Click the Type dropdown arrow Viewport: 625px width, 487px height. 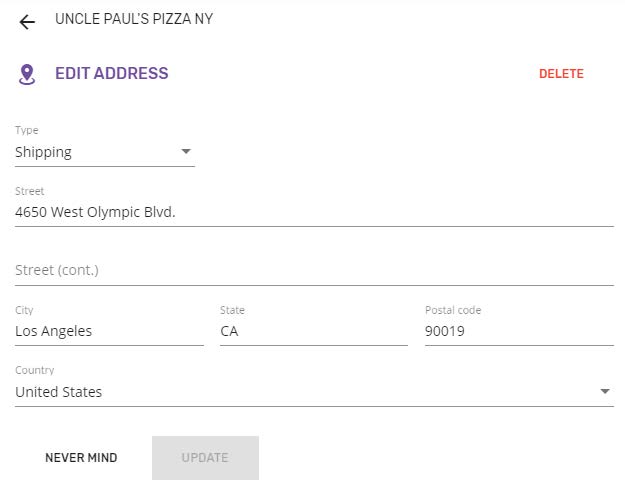(186, 151)
